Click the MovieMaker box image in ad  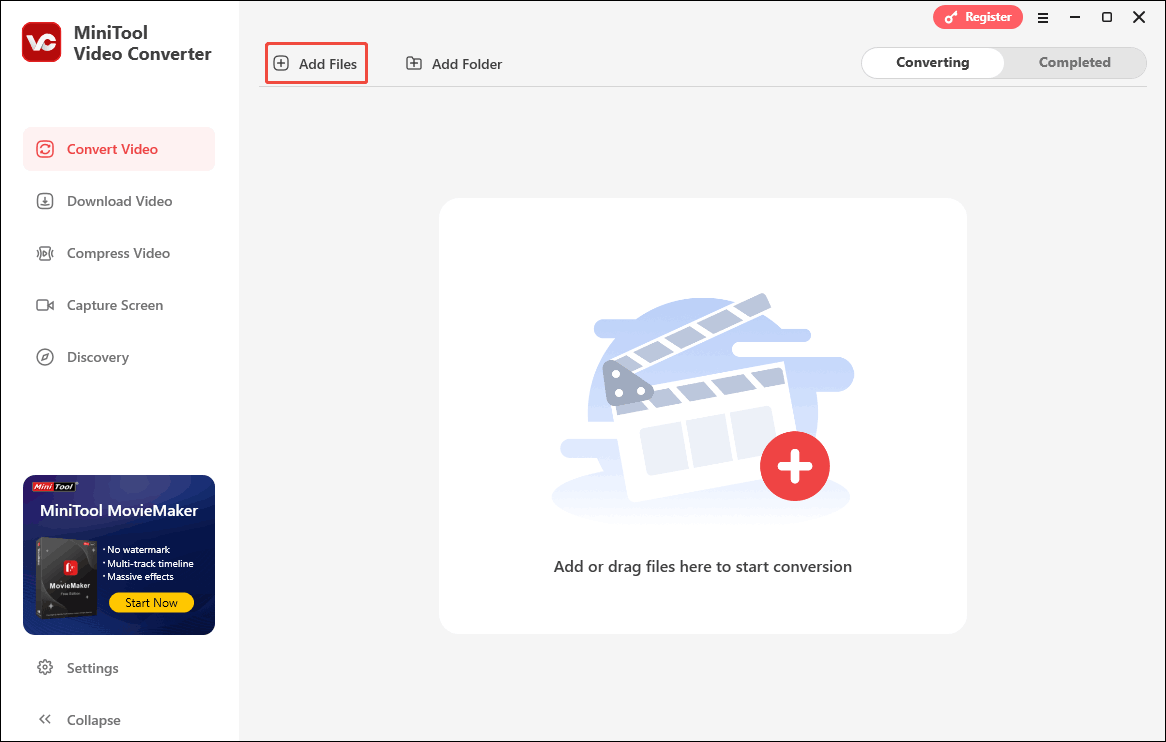point(67,578)
